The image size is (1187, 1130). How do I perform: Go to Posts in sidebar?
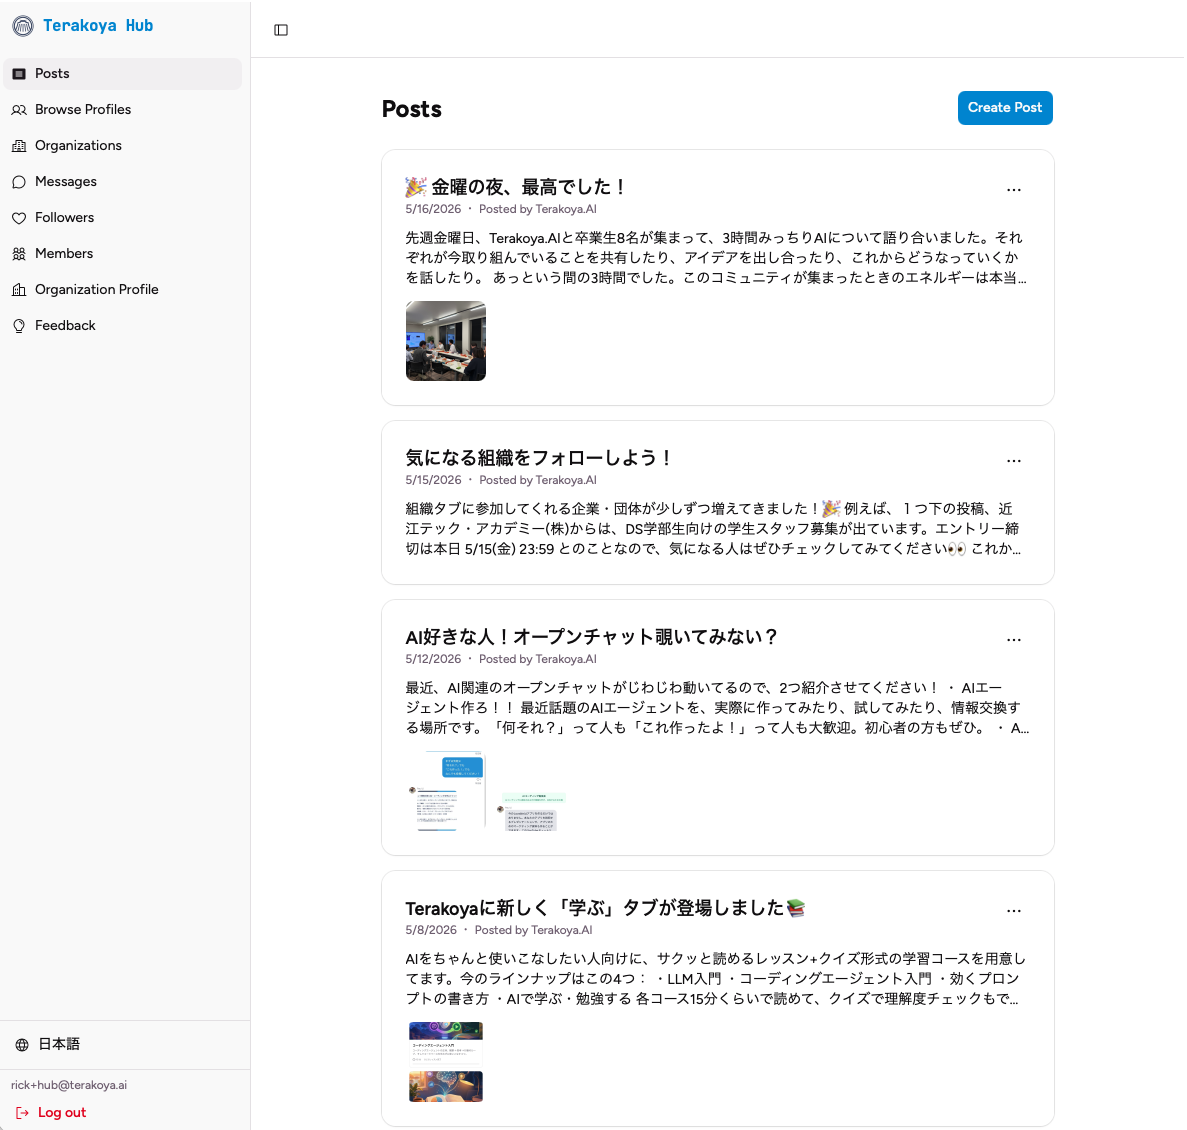tap(123, 74)
